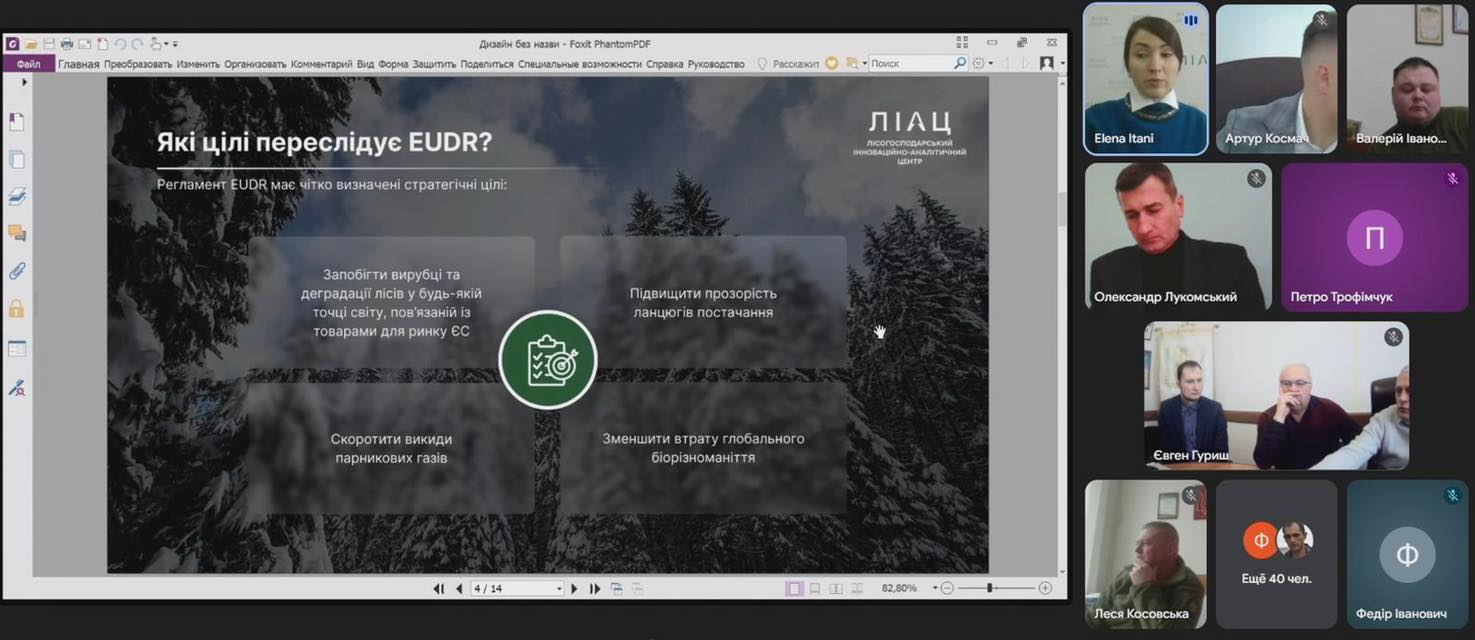Open the Attachments paperclip panel

tap(16, 271)
